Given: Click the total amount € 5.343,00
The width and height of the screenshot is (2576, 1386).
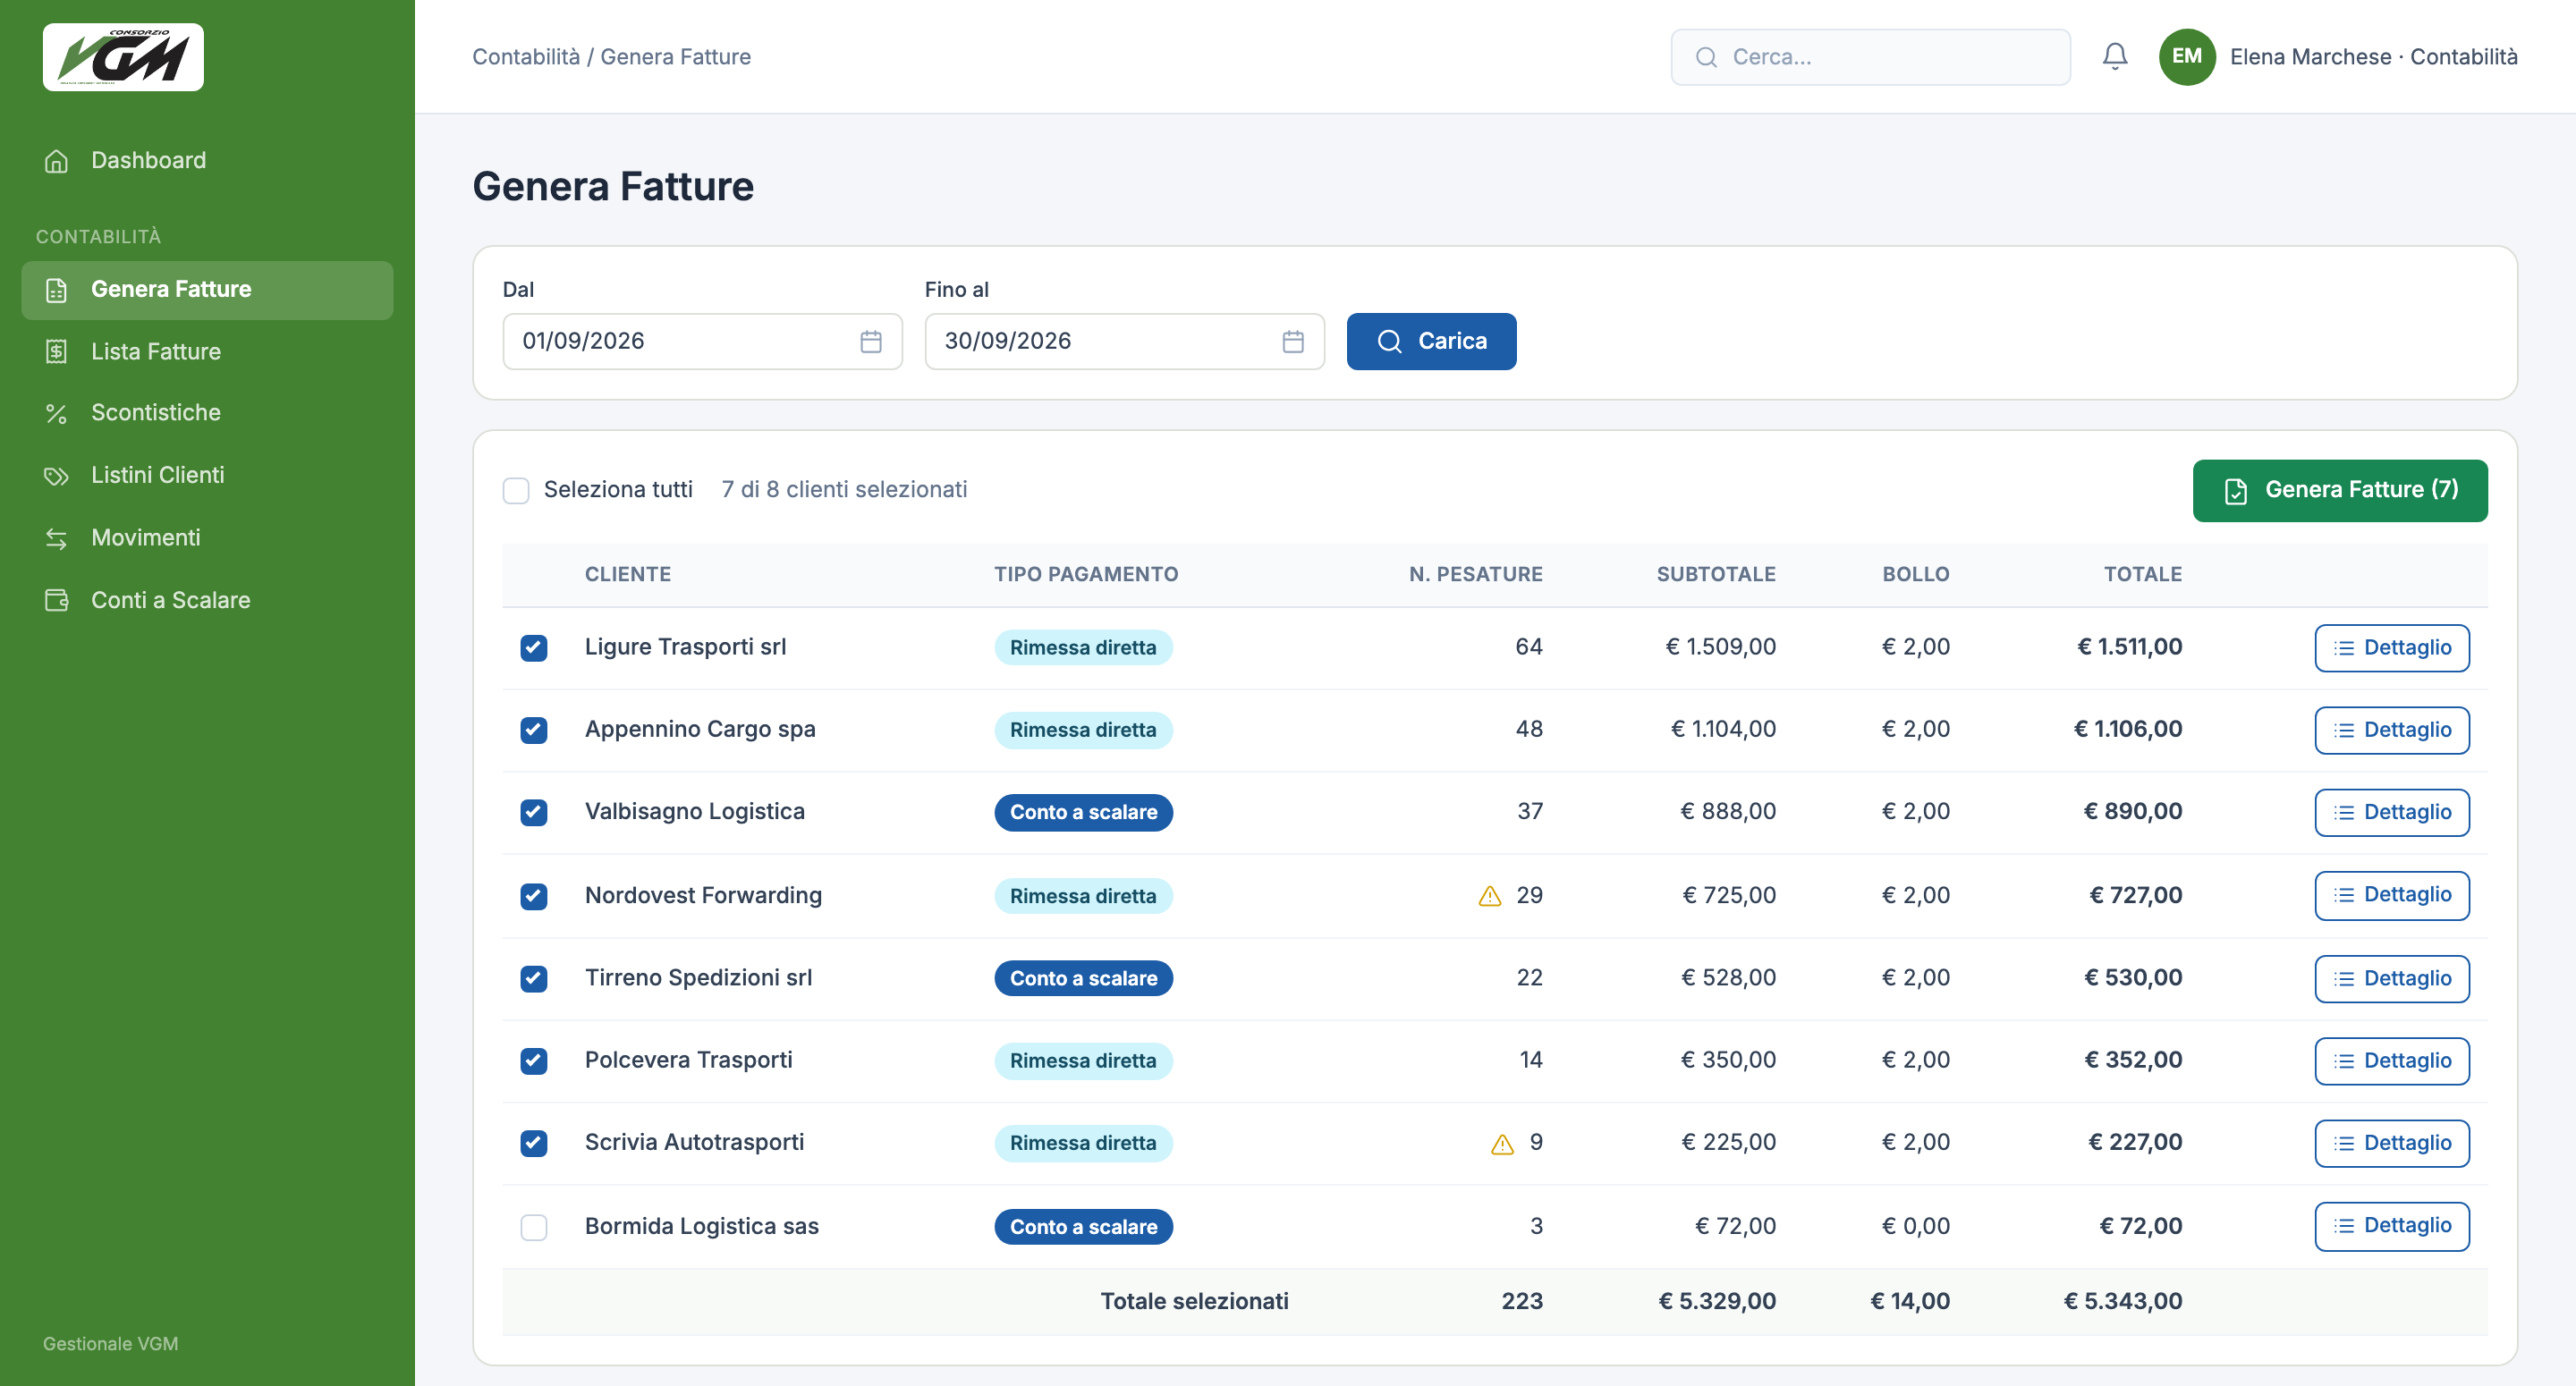Looking at the screenshot, I should point(2122,1301).
